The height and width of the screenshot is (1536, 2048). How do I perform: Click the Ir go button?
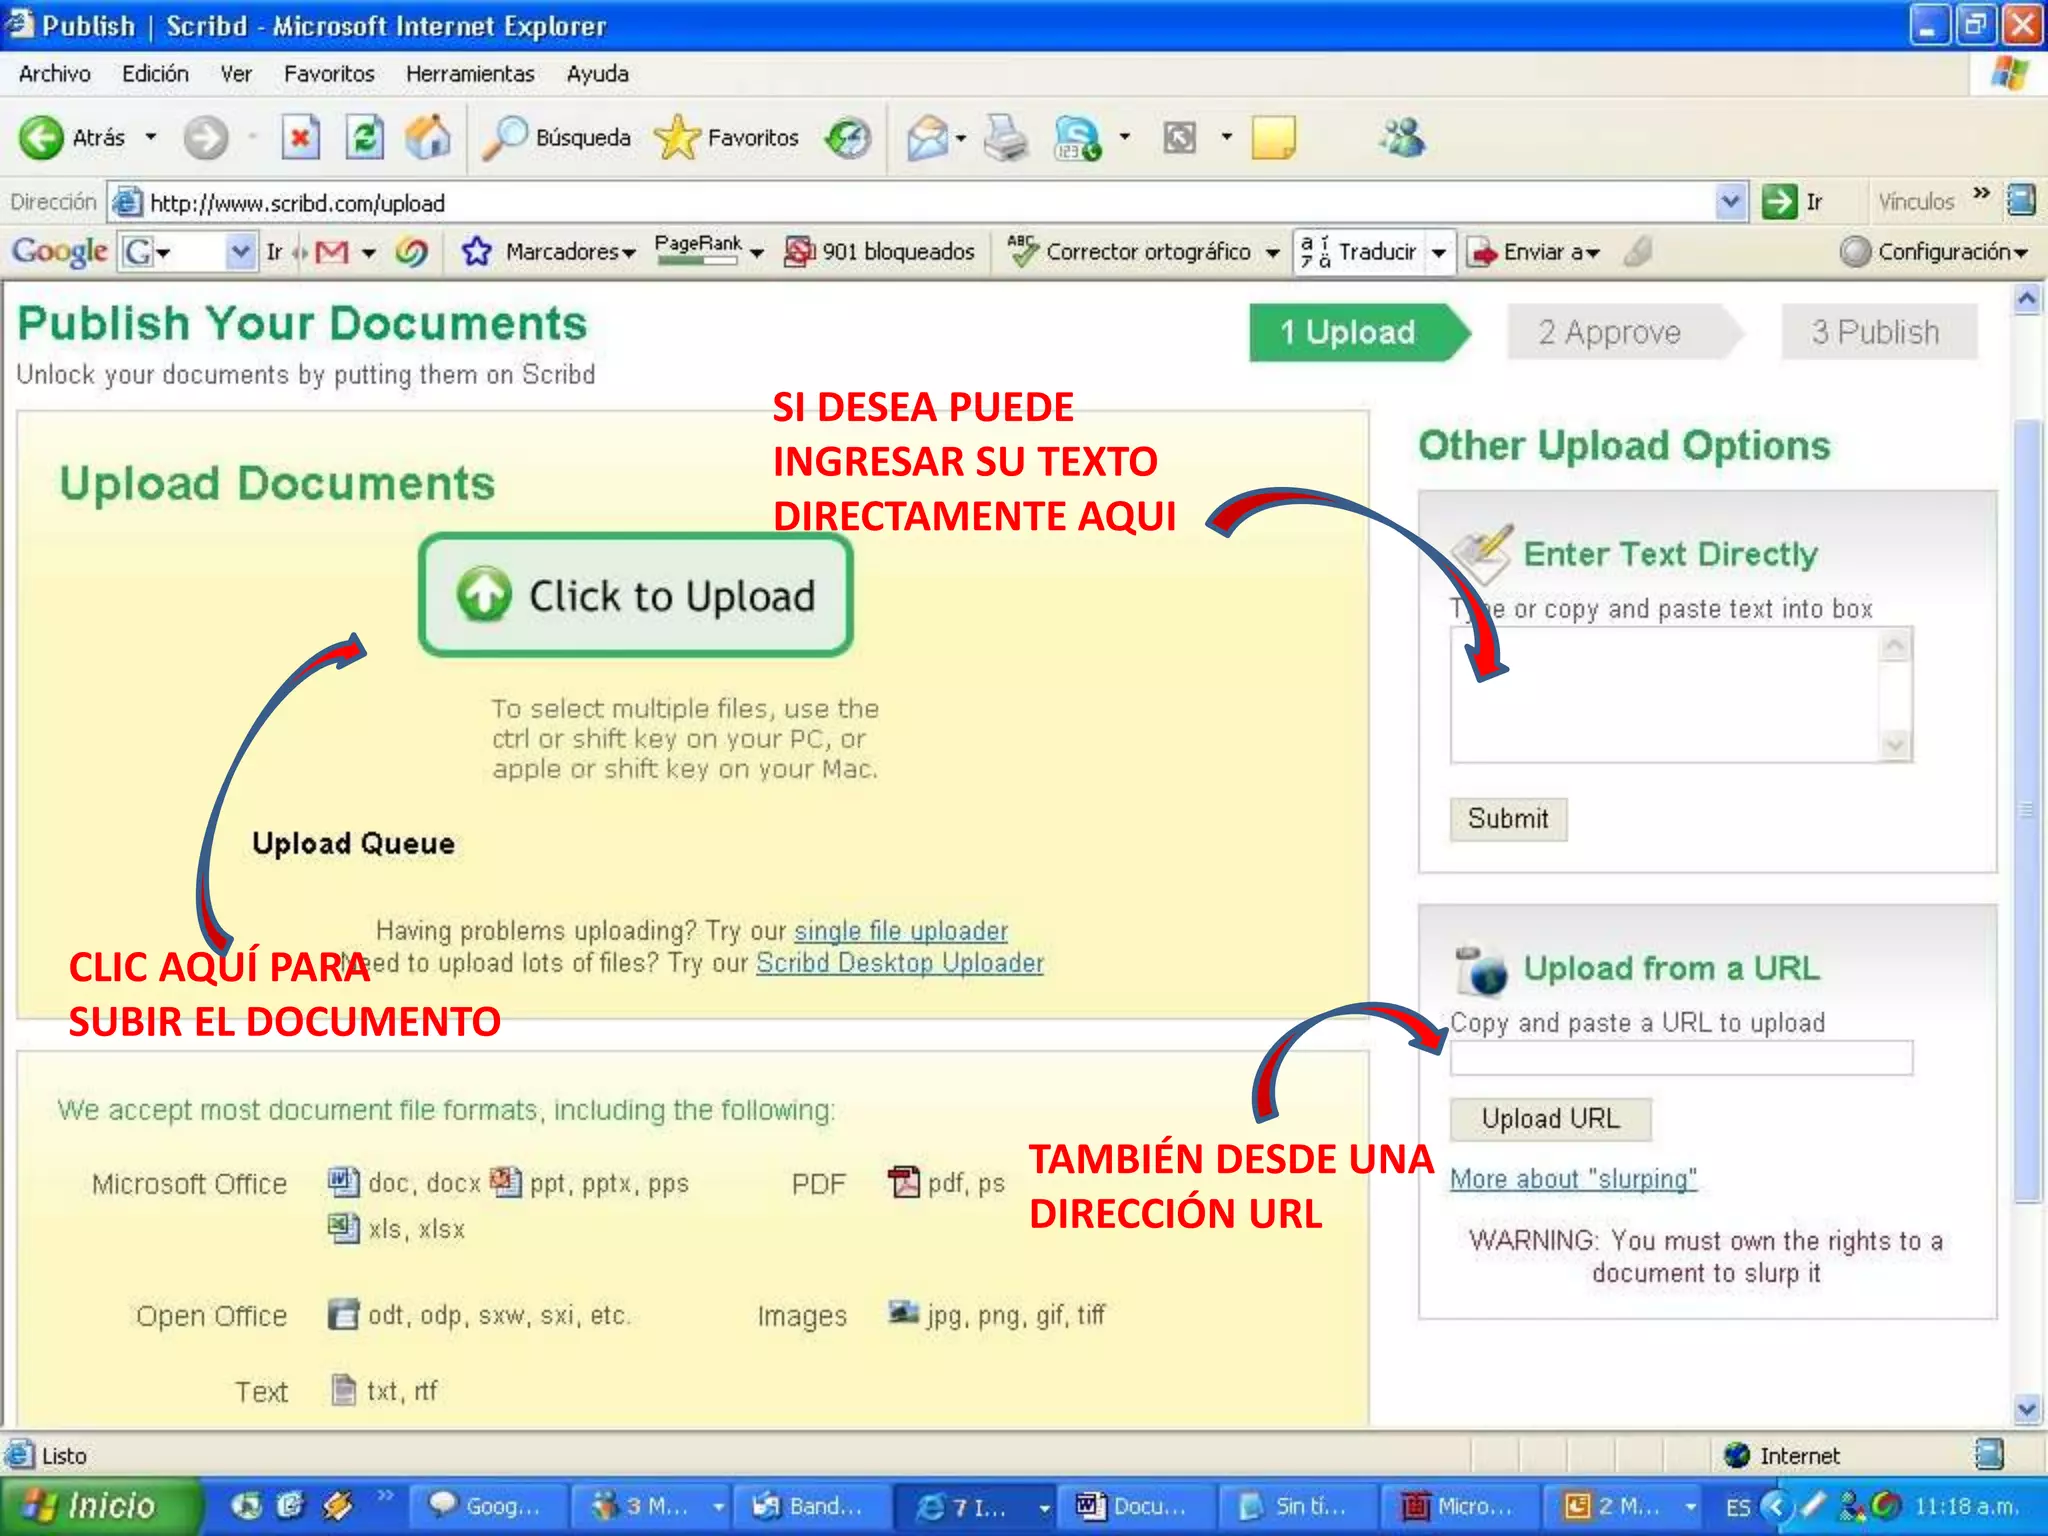(1794, 202)
